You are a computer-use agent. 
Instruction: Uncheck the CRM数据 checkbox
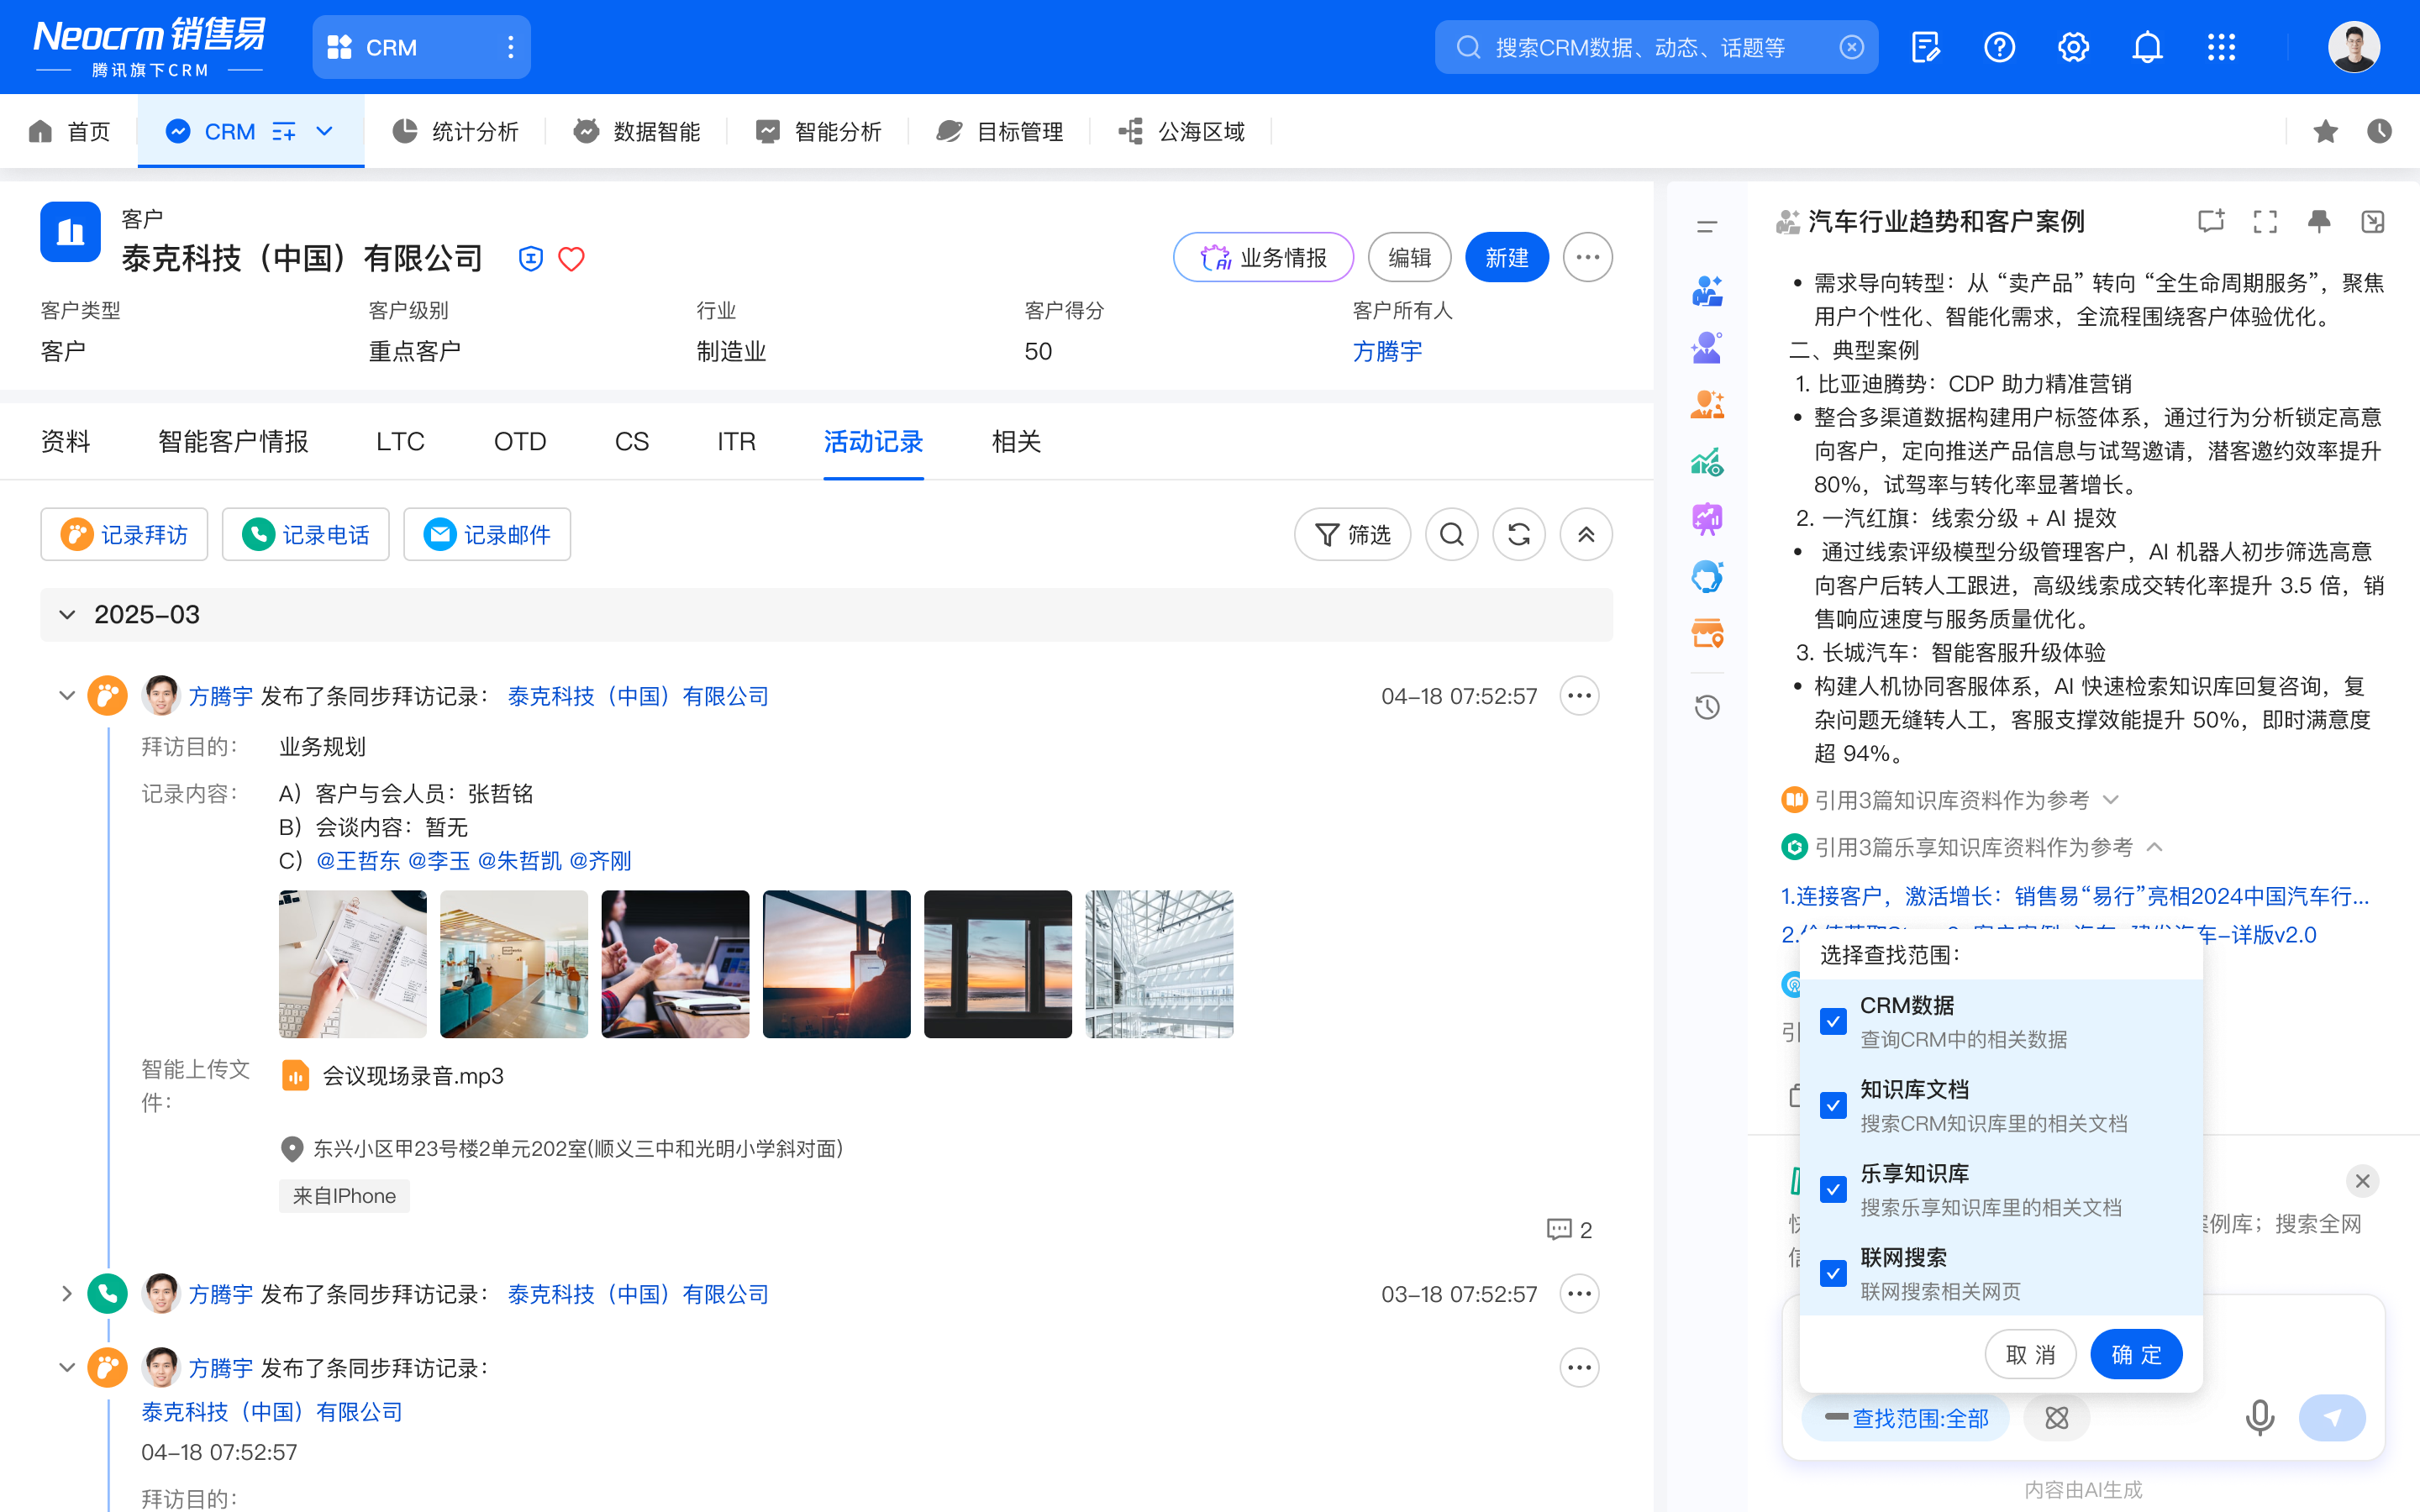pyautogui.click(x=1833, y=1021)
